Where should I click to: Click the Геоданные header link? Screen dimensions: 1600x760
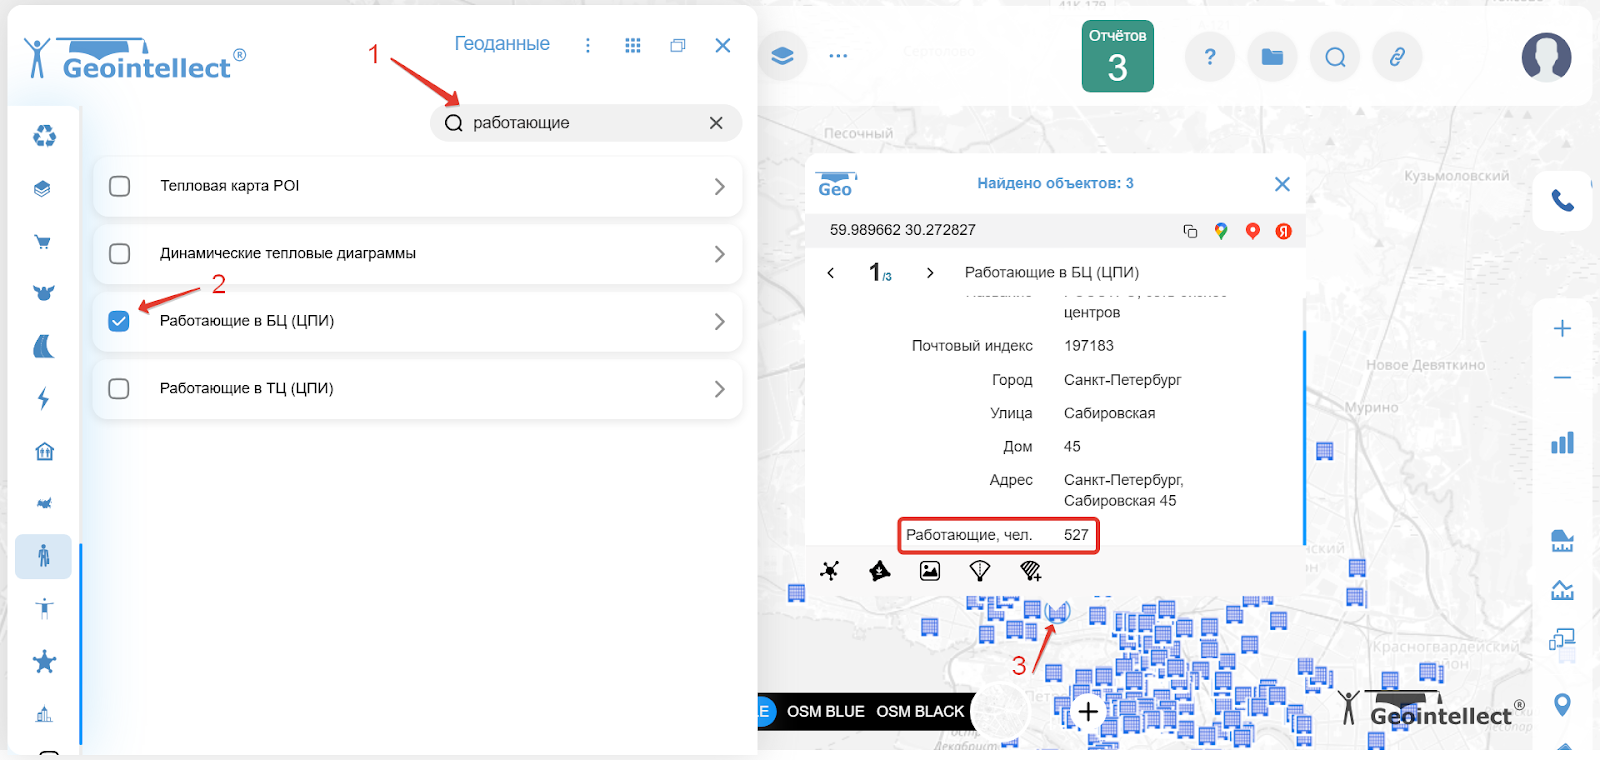[x=502, y=44]
